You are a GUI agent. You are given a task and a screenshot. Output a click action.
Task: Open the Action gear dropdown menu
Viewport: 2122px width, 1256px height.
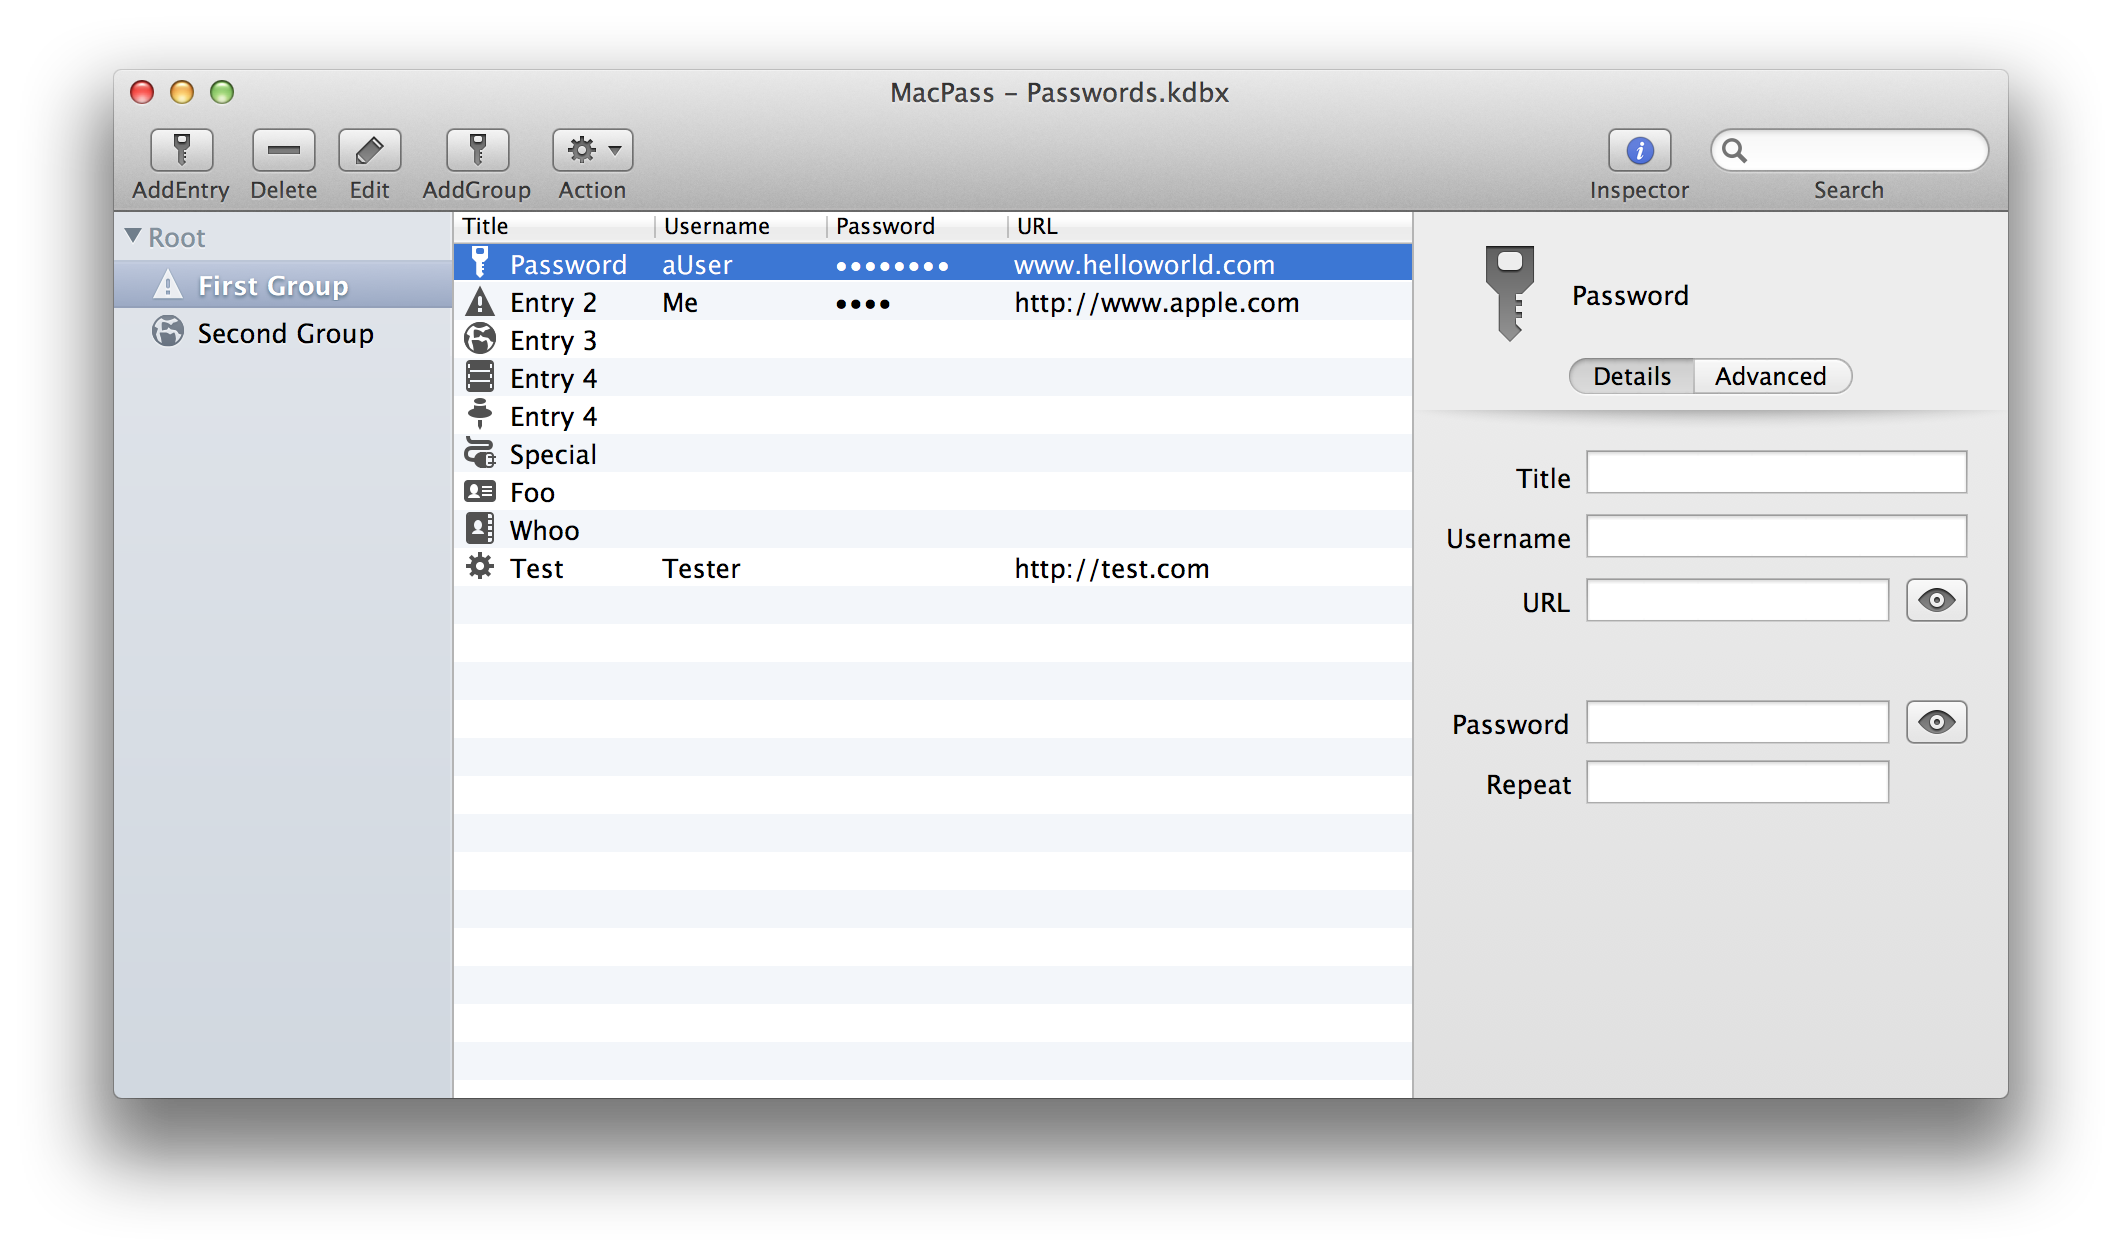592,151
